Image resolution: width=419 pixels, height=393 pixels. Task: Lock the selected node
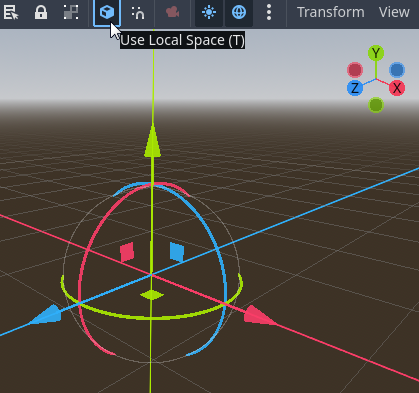pyautogui.click(x=41, y=12)
